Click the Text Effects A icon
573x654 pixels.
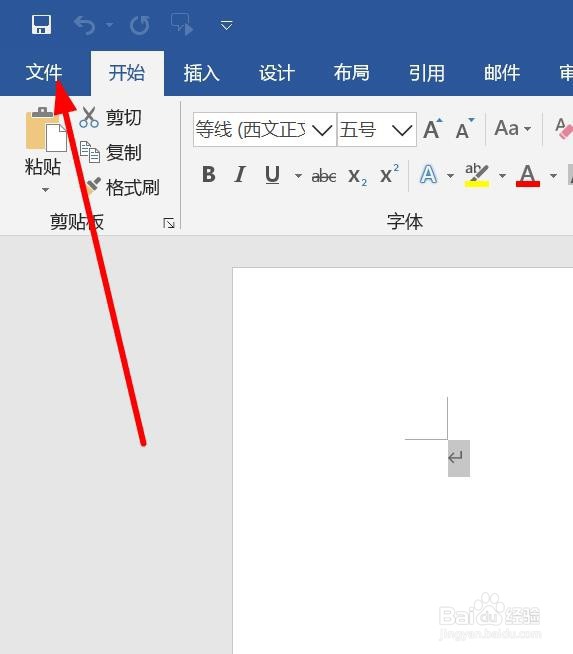(x=428, y=174)
